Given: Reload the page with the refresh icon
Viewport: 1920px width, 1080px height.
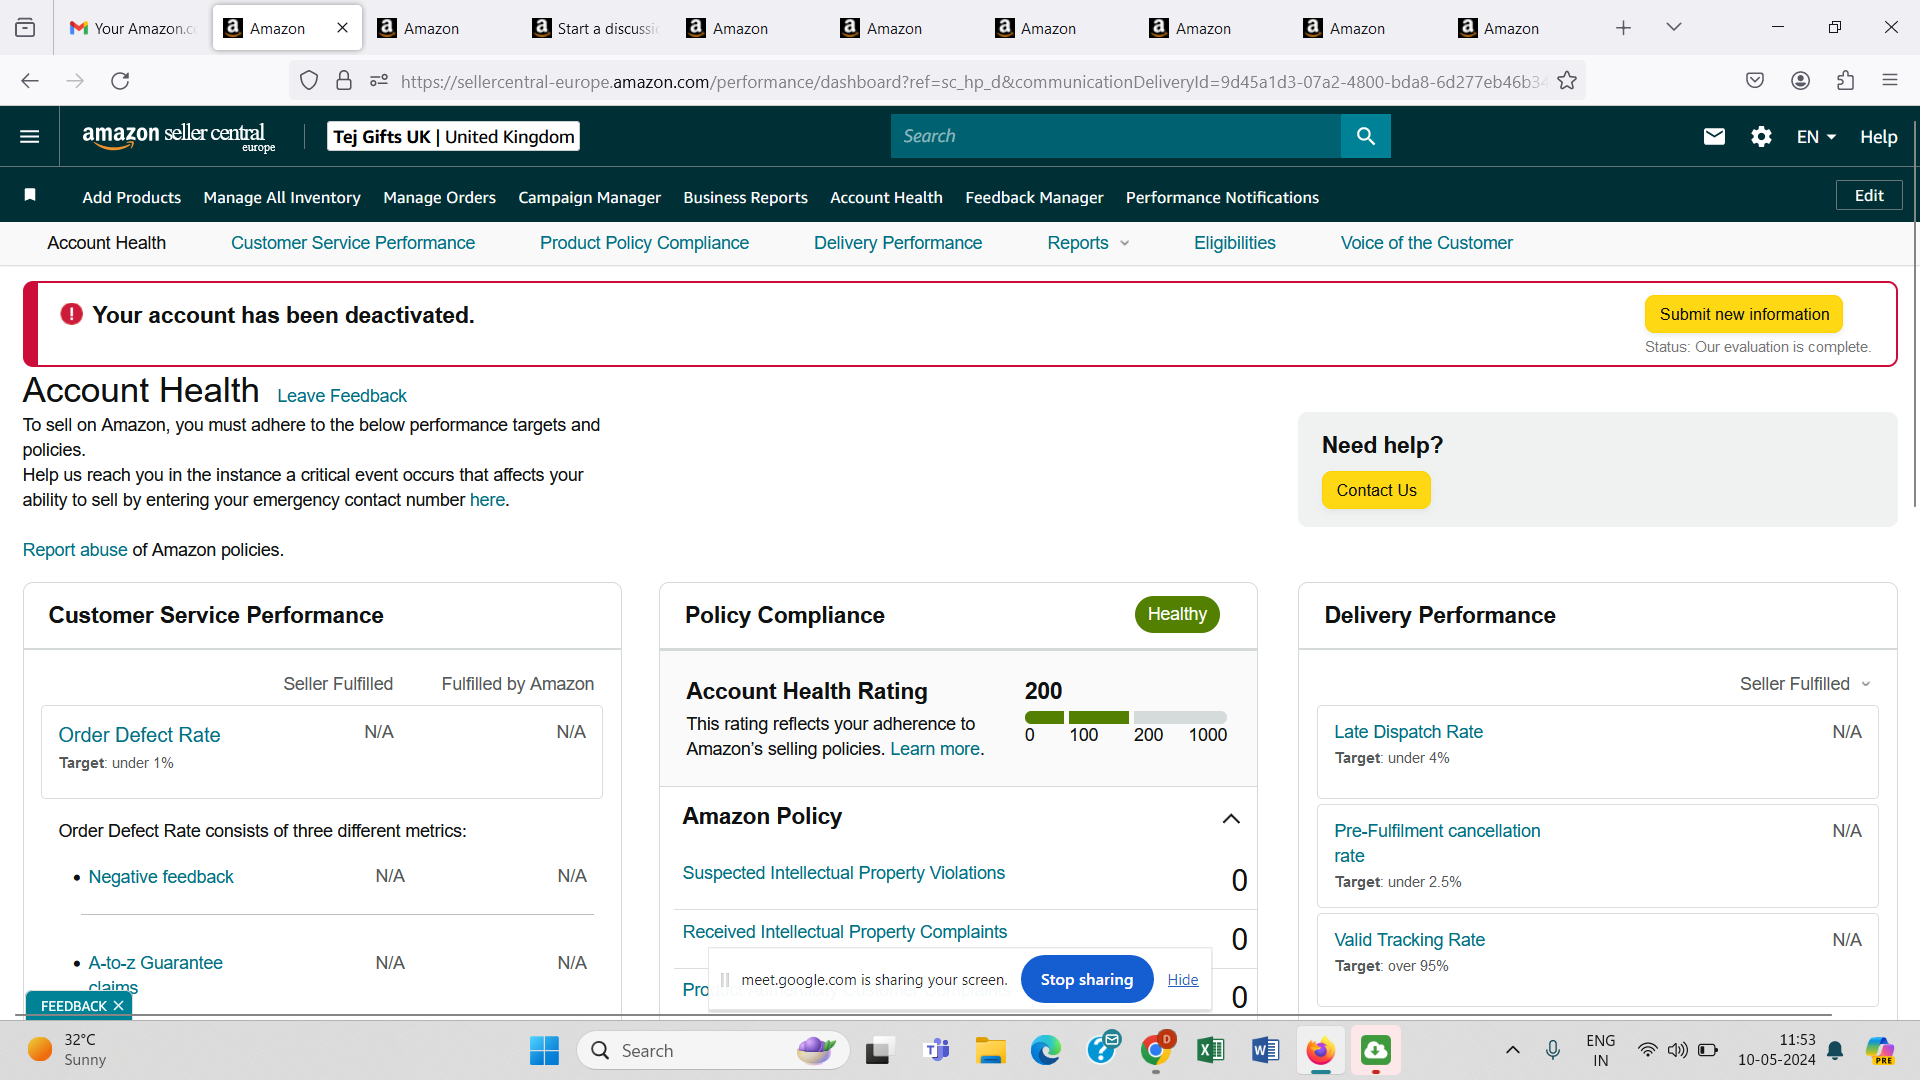Looking at the screenshot, I should tap(120, 81).
